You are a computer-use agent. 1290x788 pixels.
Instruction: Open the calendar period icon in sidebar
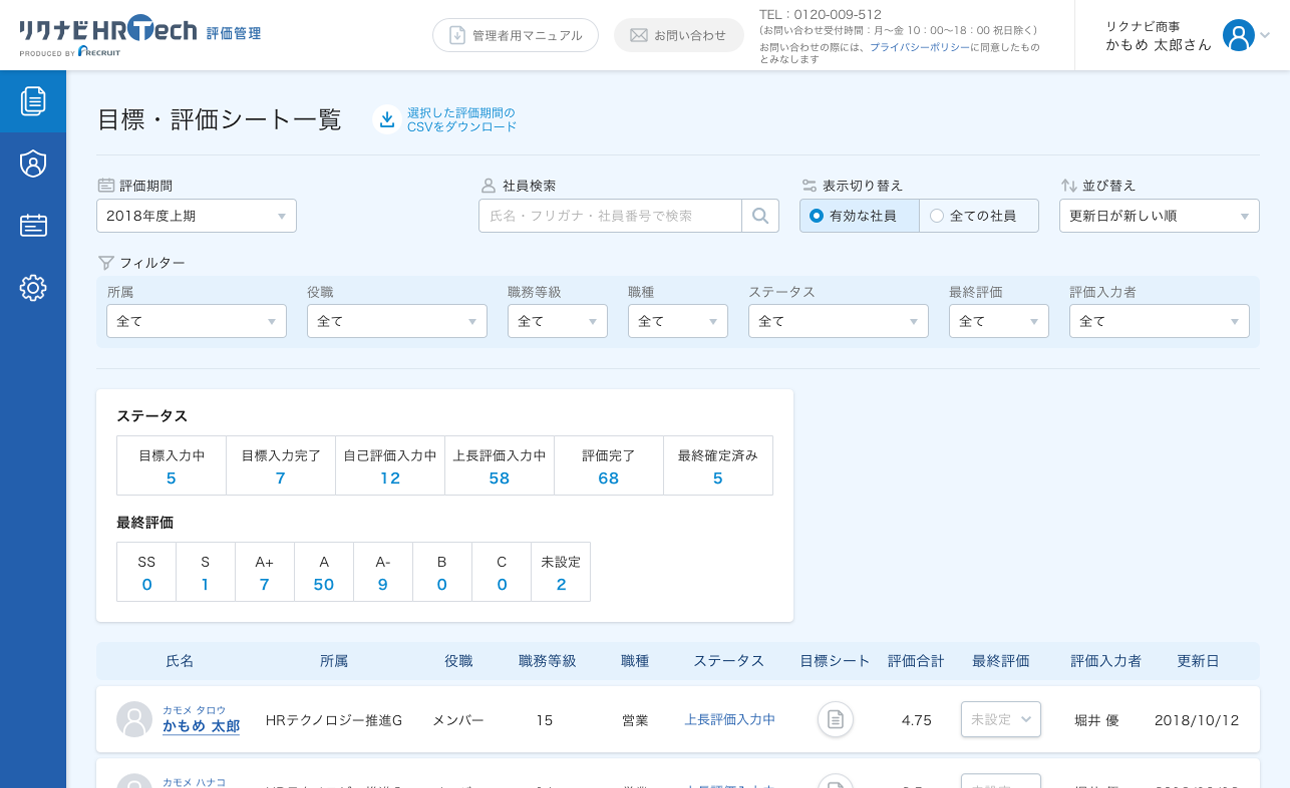(x=33, y=226)
